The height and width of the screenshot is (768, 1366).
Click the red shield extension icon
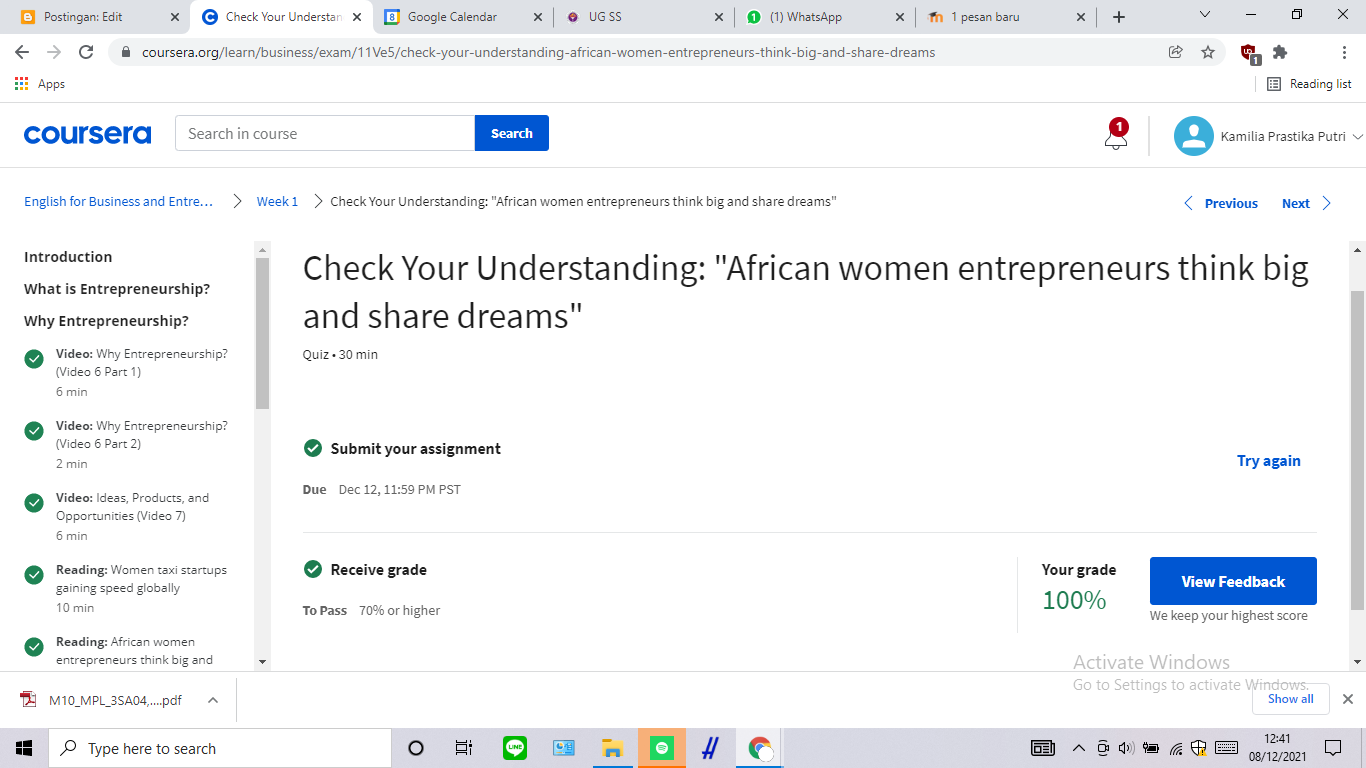[1249, 53]
